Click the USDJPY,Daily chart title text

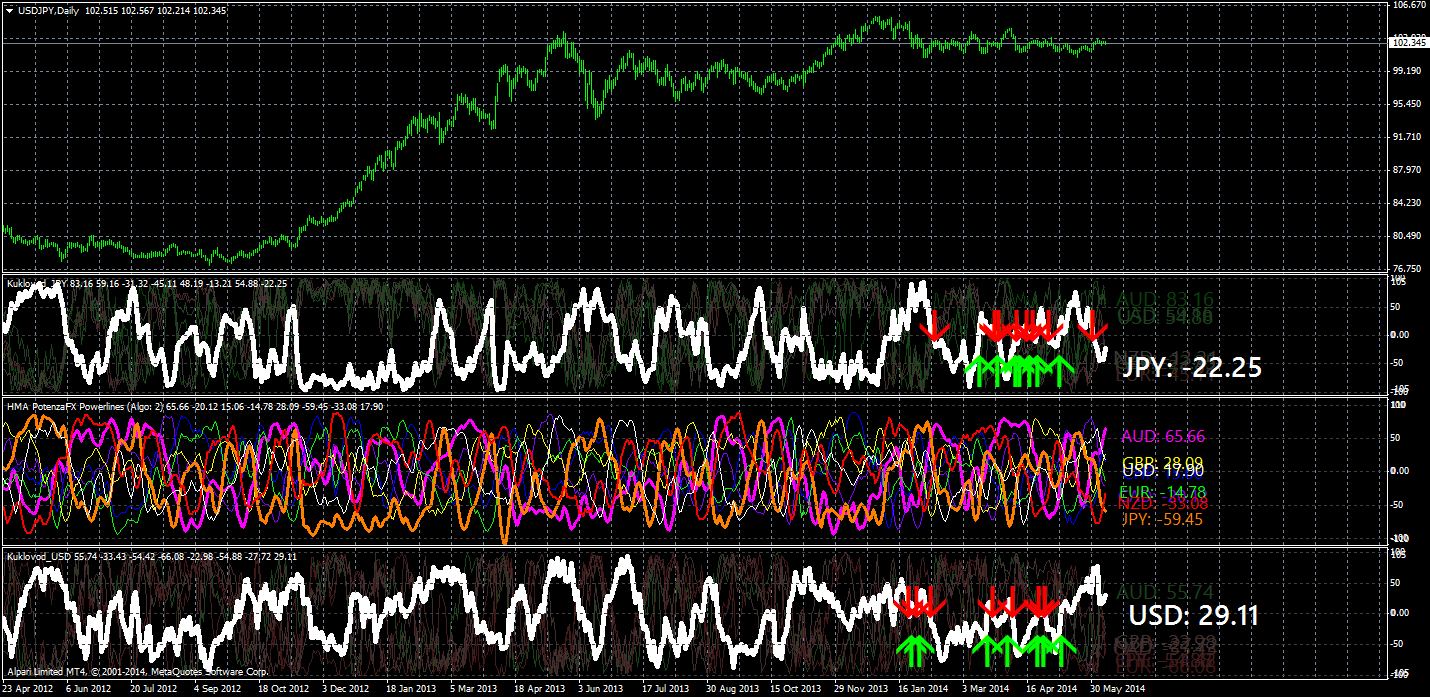click(x=49, y=10)
